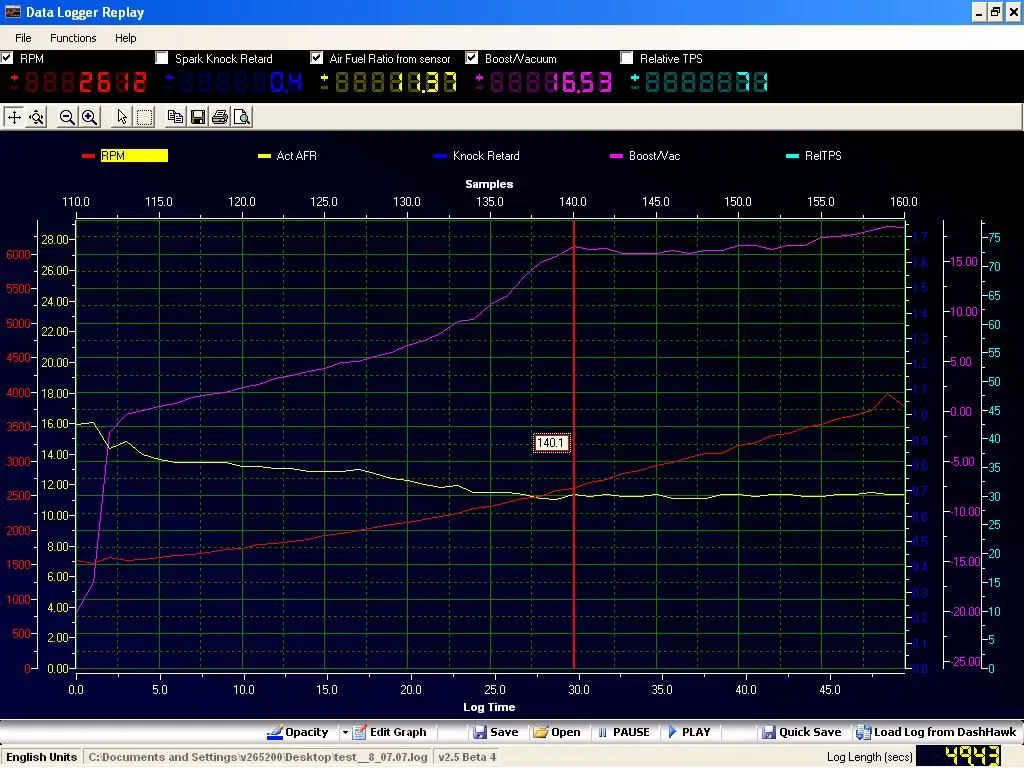Click the red vertical cursor line

pyautogui.click(x=574, y=560)
